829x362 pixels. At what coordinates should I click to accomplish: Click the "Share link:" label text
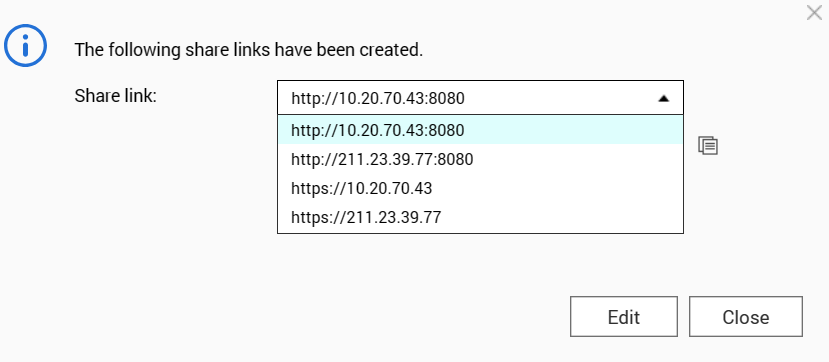[116, 96]
